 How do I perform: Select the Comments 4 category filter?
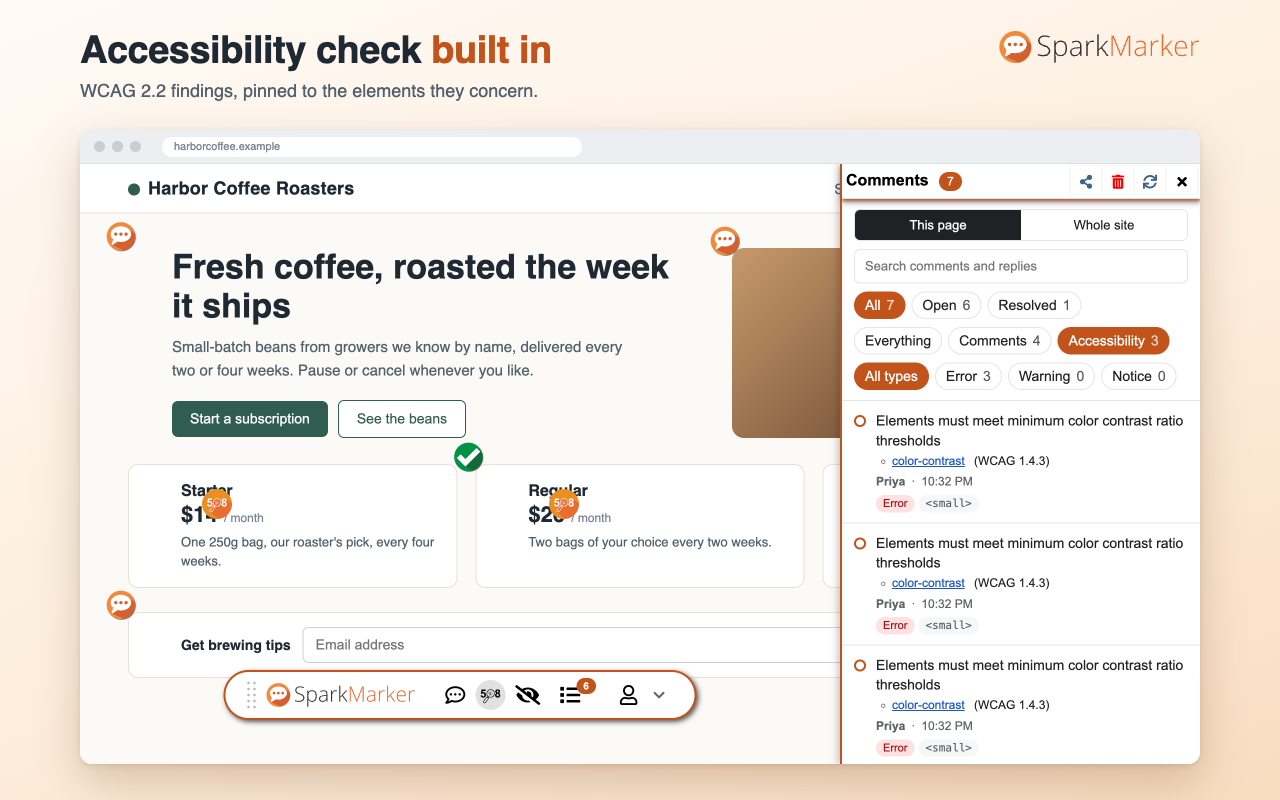(x=999, y=341)
